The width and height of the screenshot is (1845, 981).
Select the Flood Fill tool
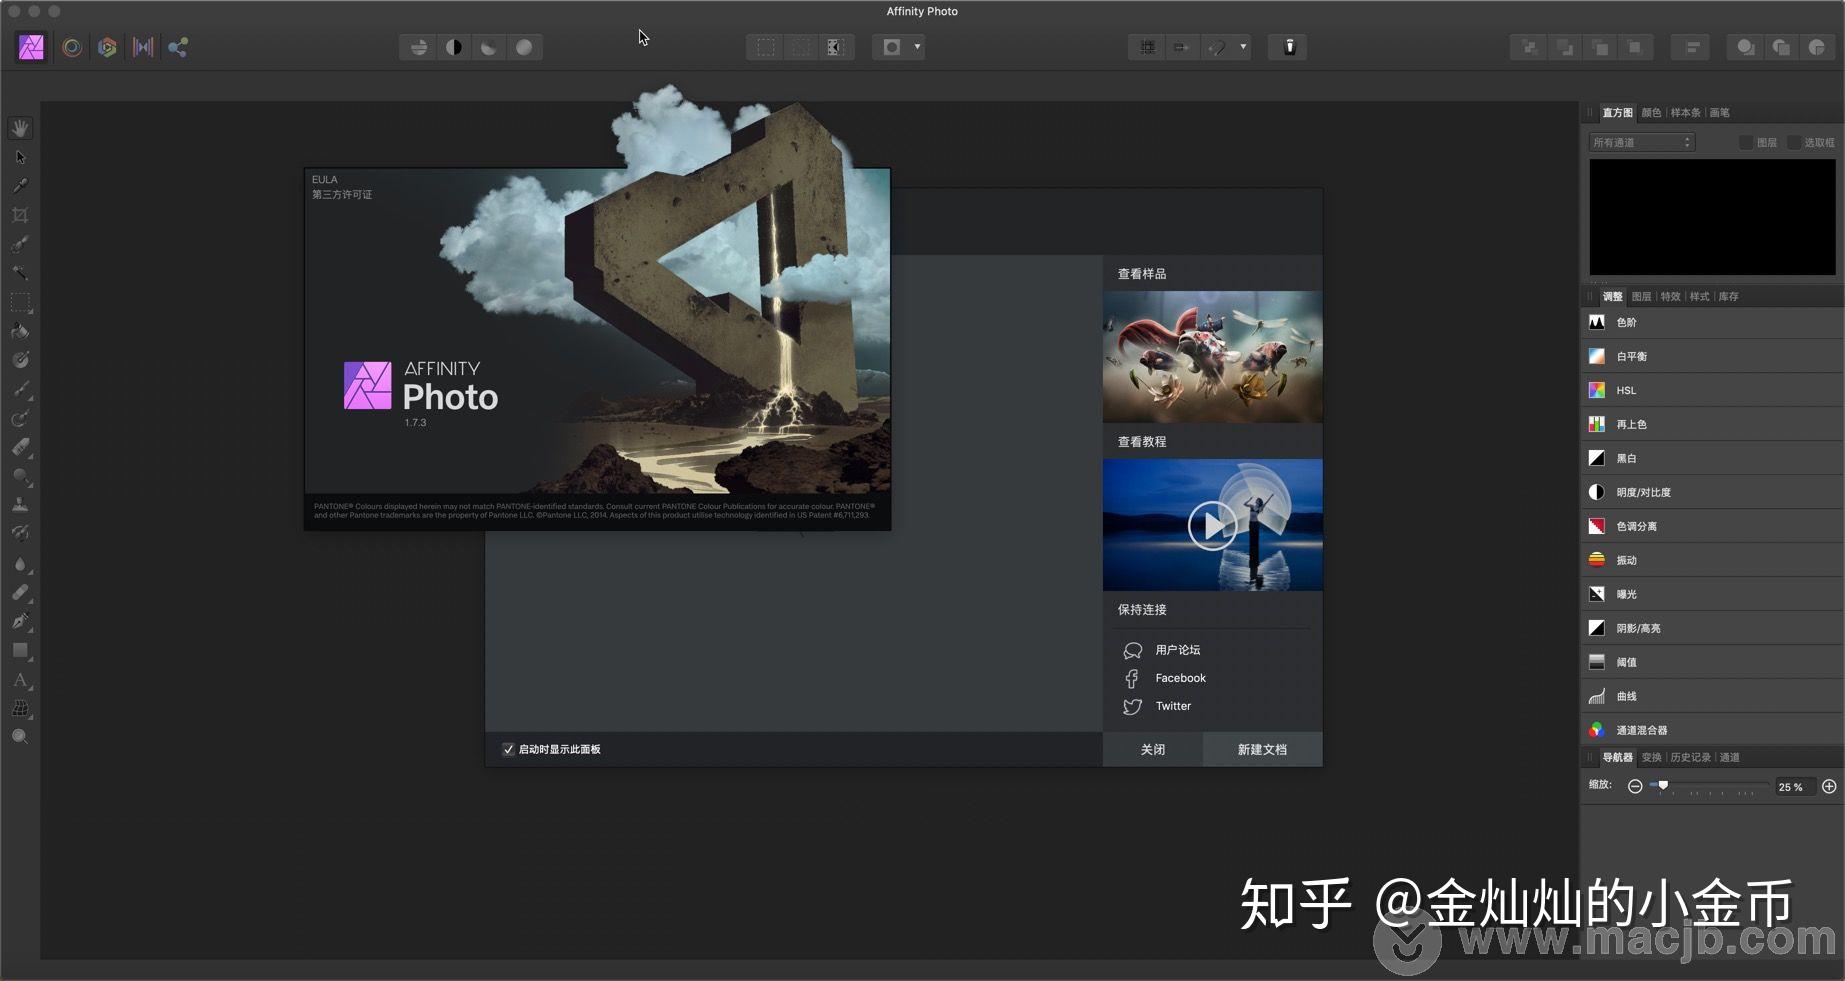coord(20,331)
